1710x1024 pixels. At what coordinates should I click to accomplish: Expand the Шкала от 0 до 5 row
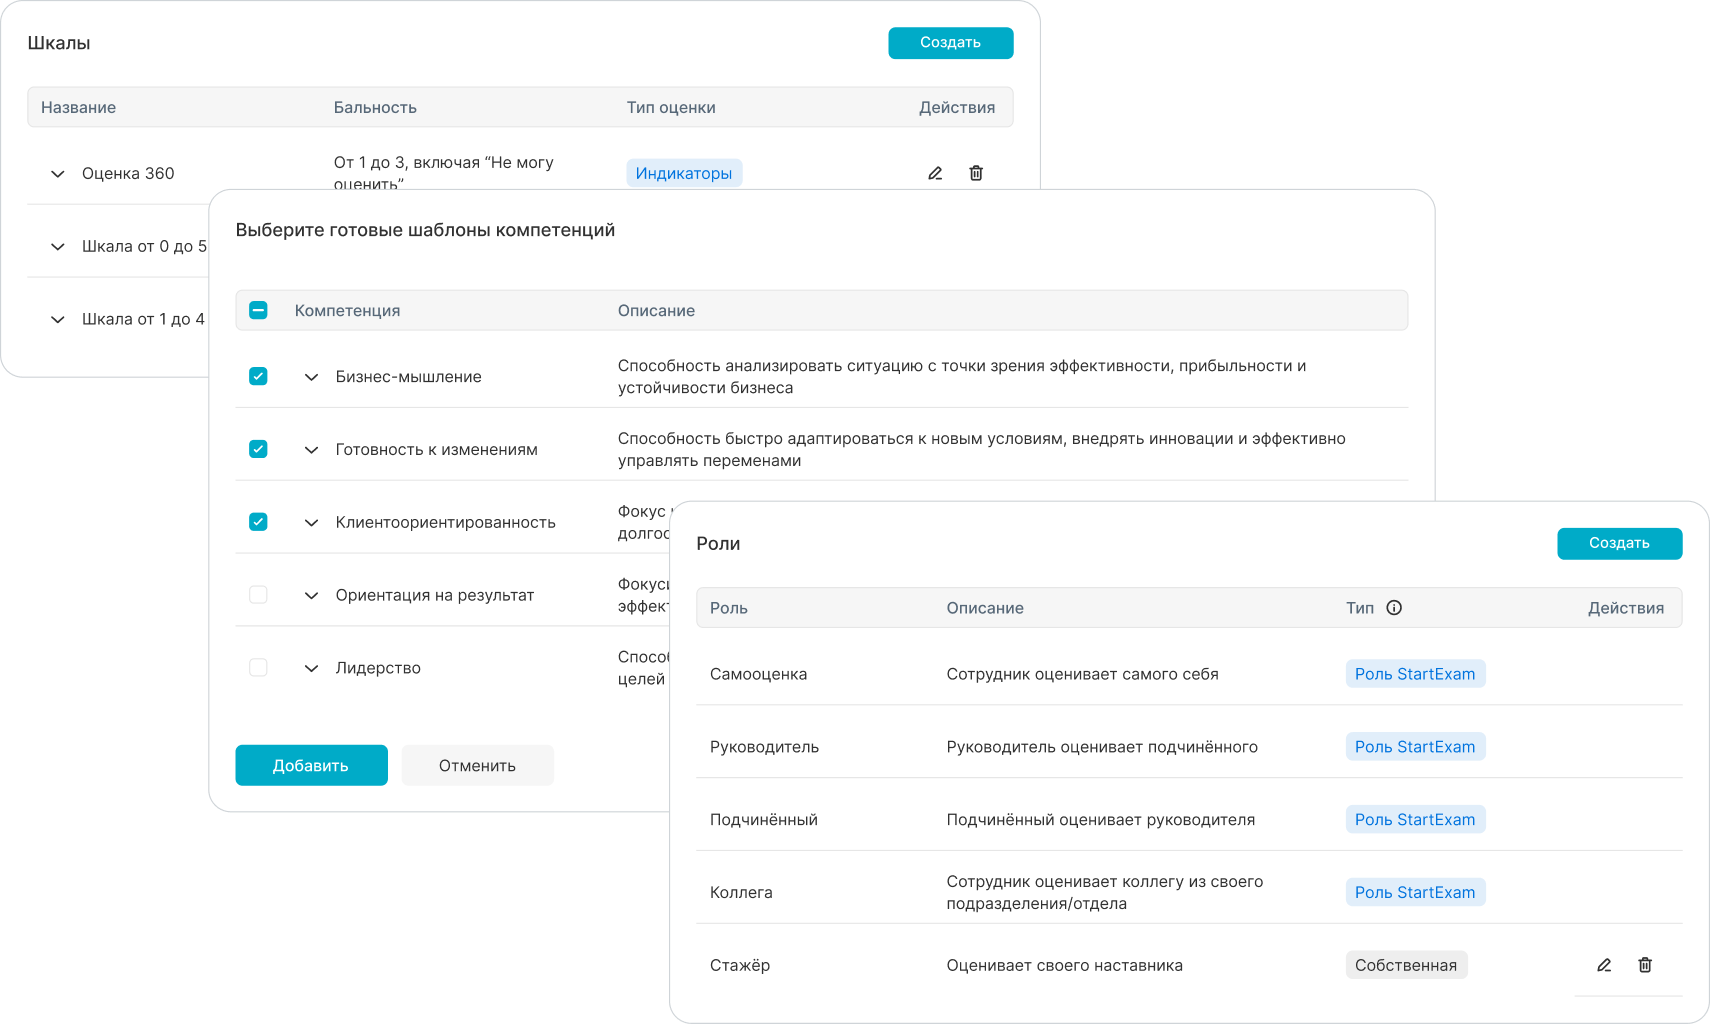pyautogui.click(x=58, y=247)
